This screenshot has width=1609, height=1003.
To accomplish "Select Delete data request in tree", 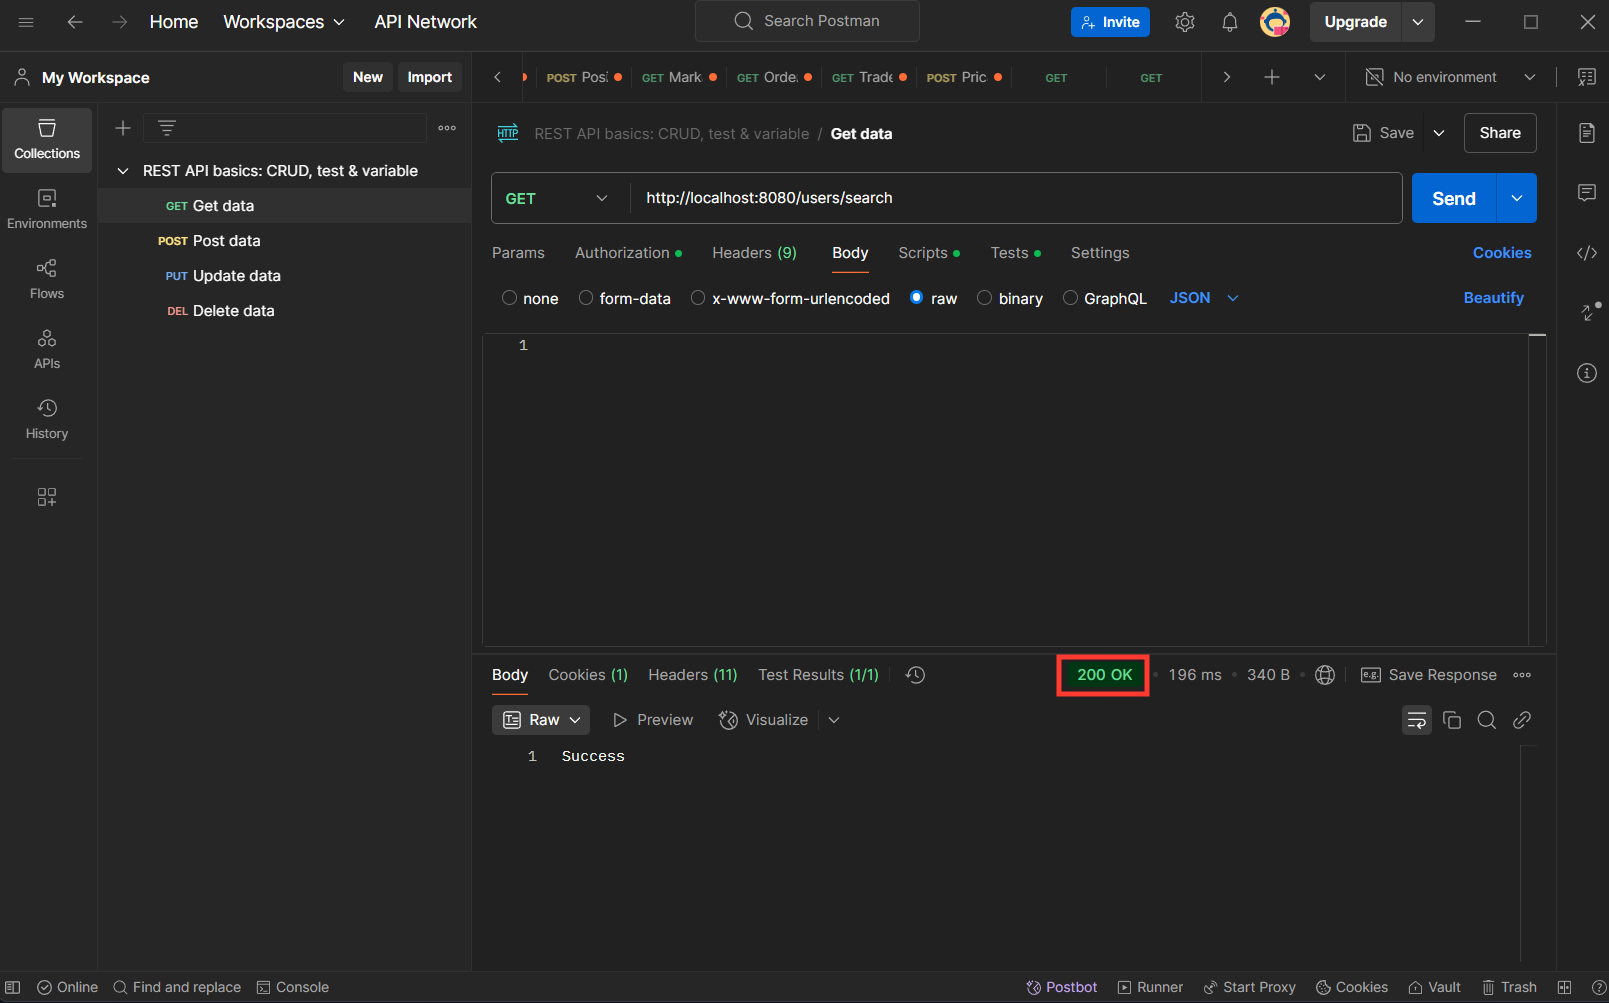I will tap(284, 311).
